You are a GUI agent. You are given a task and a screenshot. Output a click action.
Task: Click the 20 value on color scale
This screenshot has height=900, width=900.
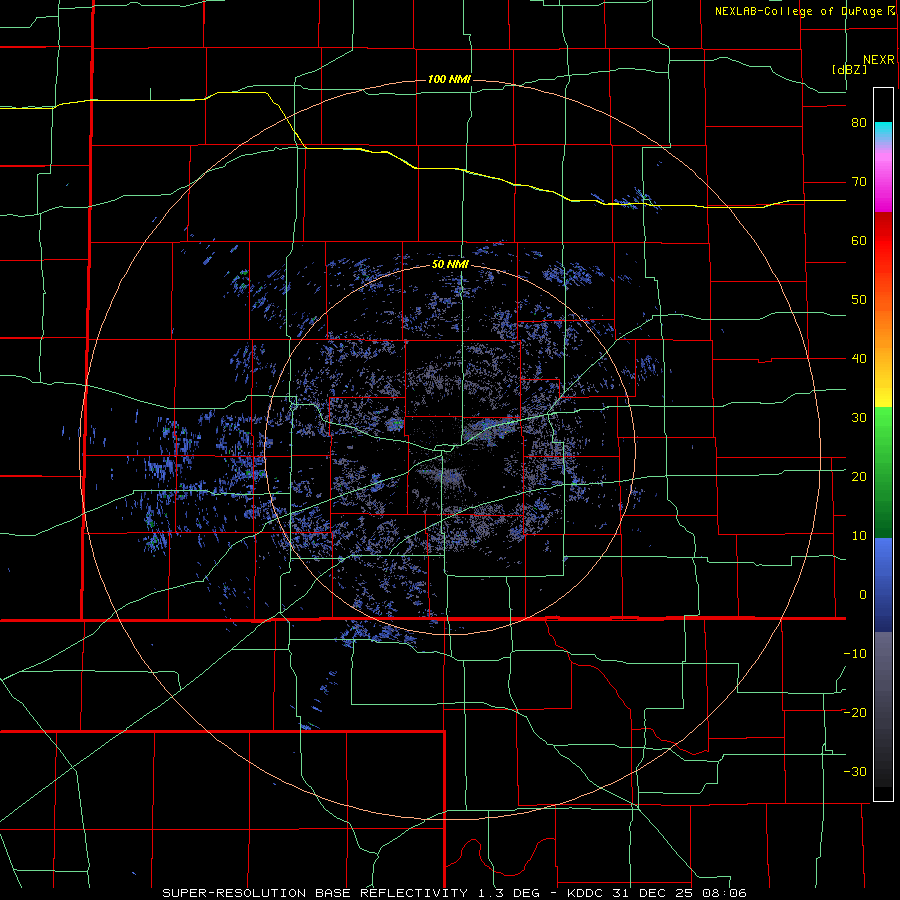[859, 477]
